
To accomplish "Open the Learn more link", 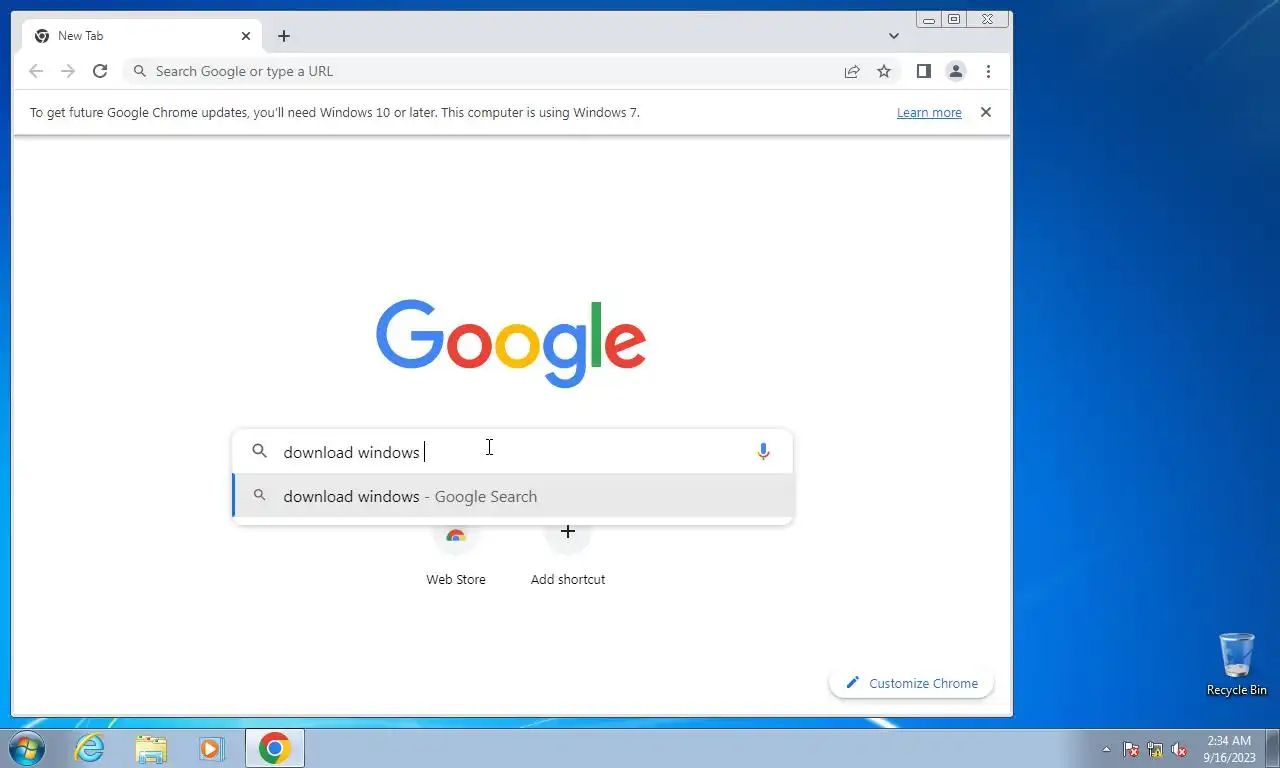I will [929, 113].
